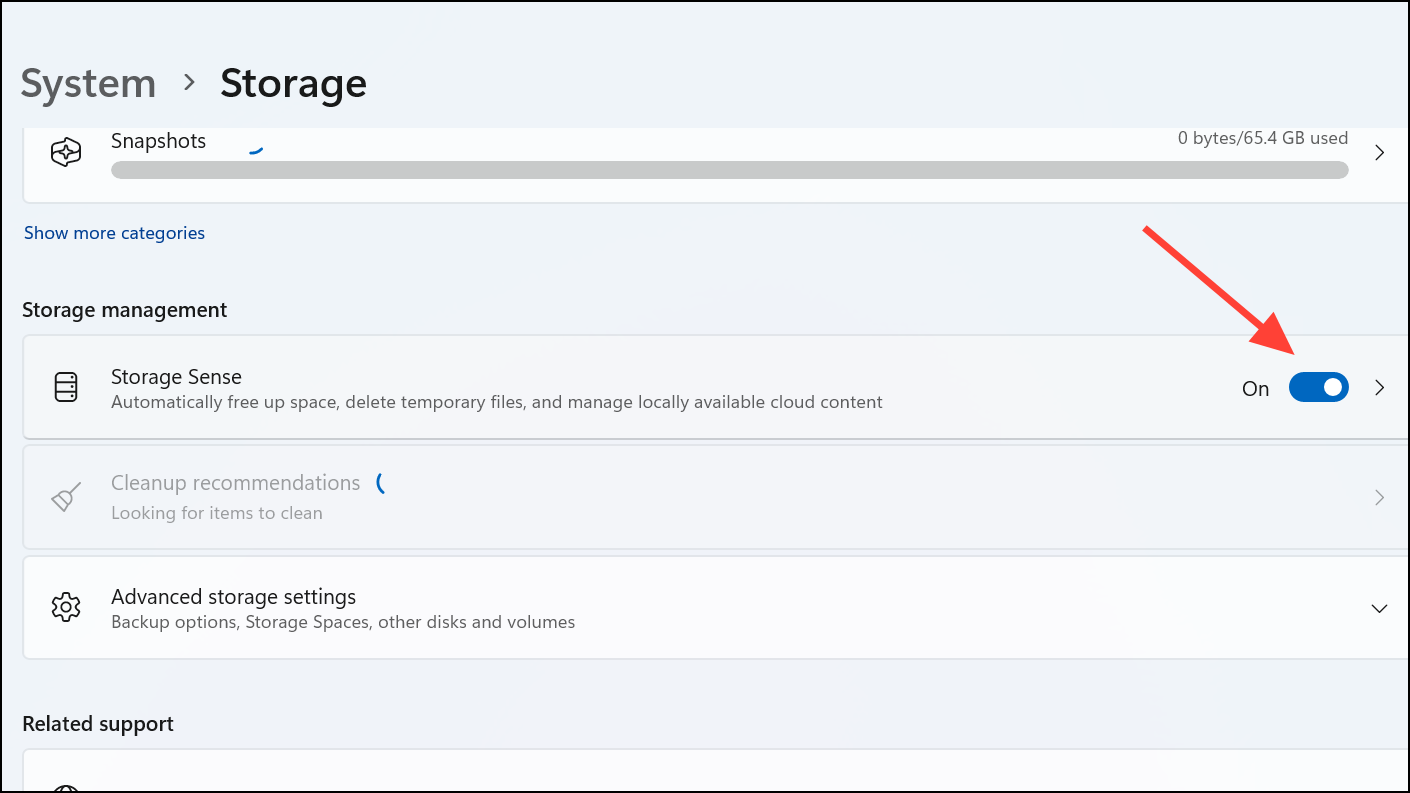Open Snapshots details via its right chevron
The height and width of the screenshot is (793, 1410).
[1379, 153]
